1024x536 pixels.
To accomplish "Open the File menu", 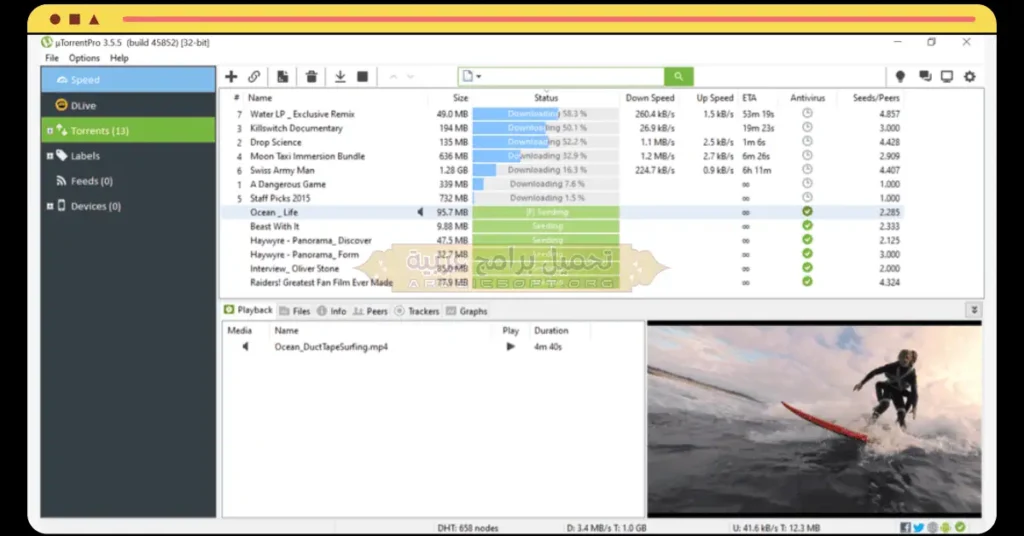I will click(52, 58).
